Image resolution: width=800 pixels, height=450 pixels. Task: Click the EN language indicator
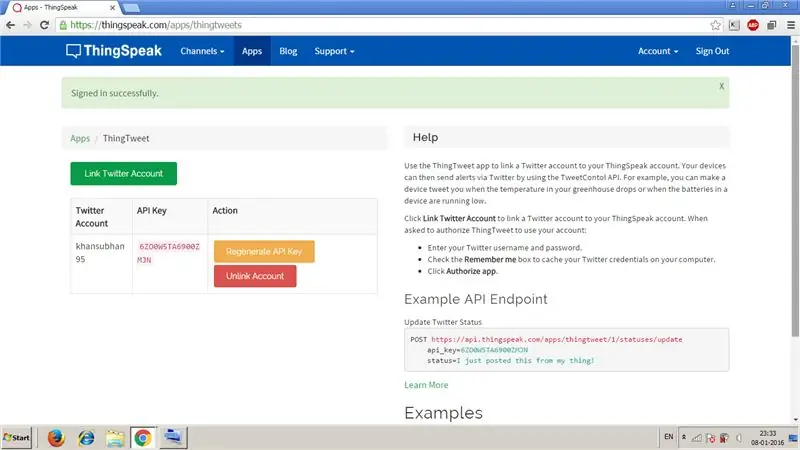tap(668, 437)
